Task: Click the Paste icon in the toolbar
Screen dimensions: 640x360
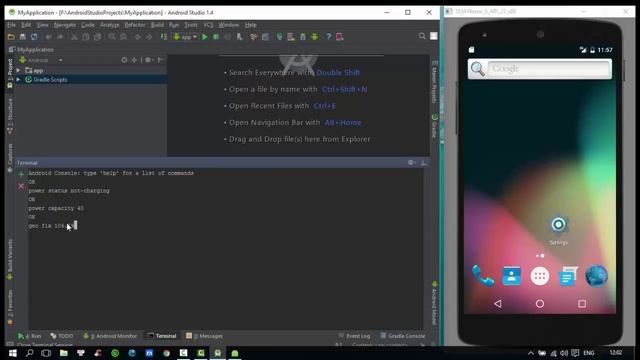Action: [97, 37]
